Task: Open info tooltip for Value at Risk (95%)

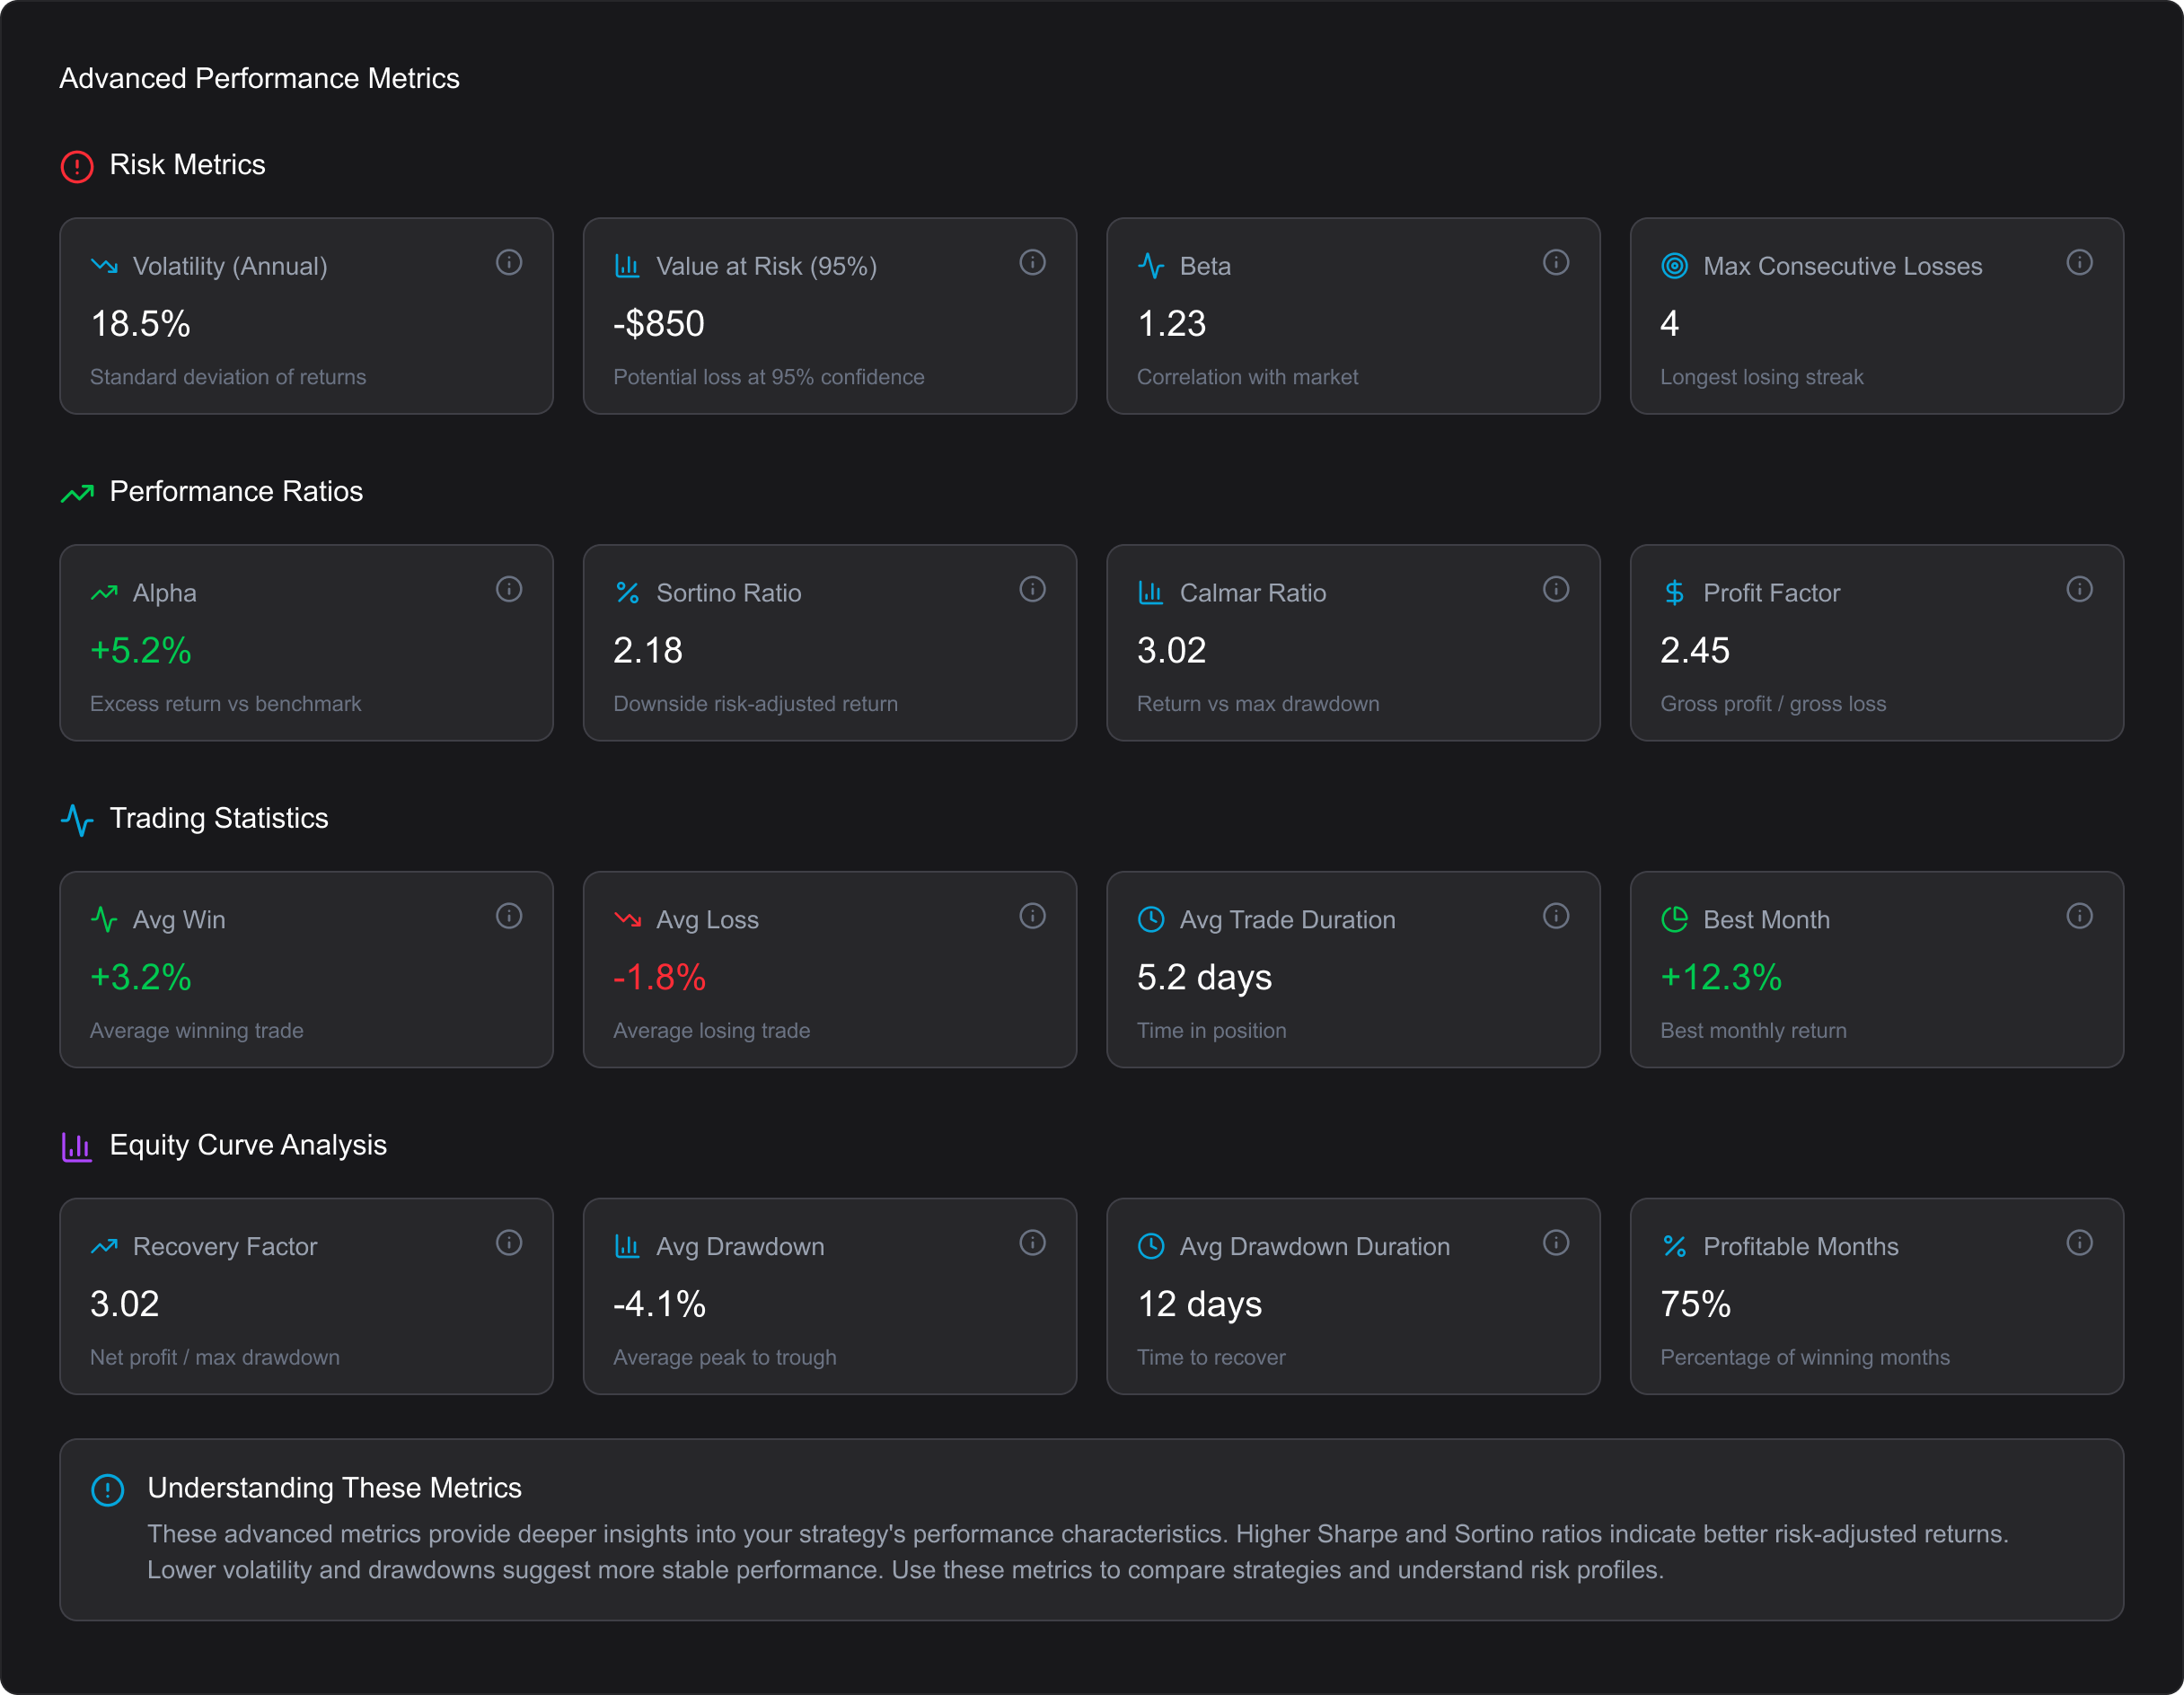Action: (1032, 262)
